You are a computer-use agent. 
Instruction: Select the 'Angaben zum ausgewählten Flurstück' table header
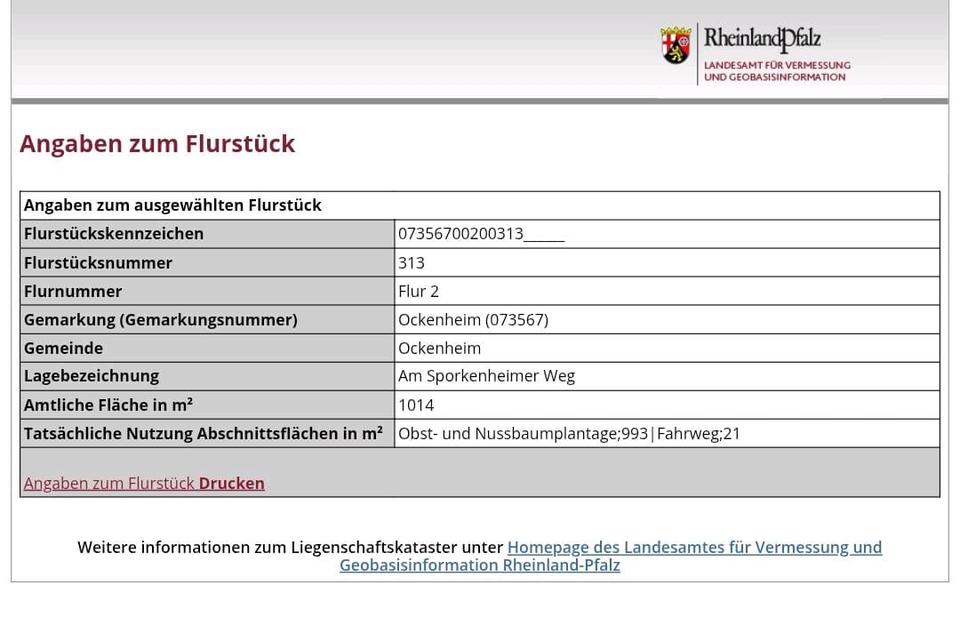tap(172, 205)
